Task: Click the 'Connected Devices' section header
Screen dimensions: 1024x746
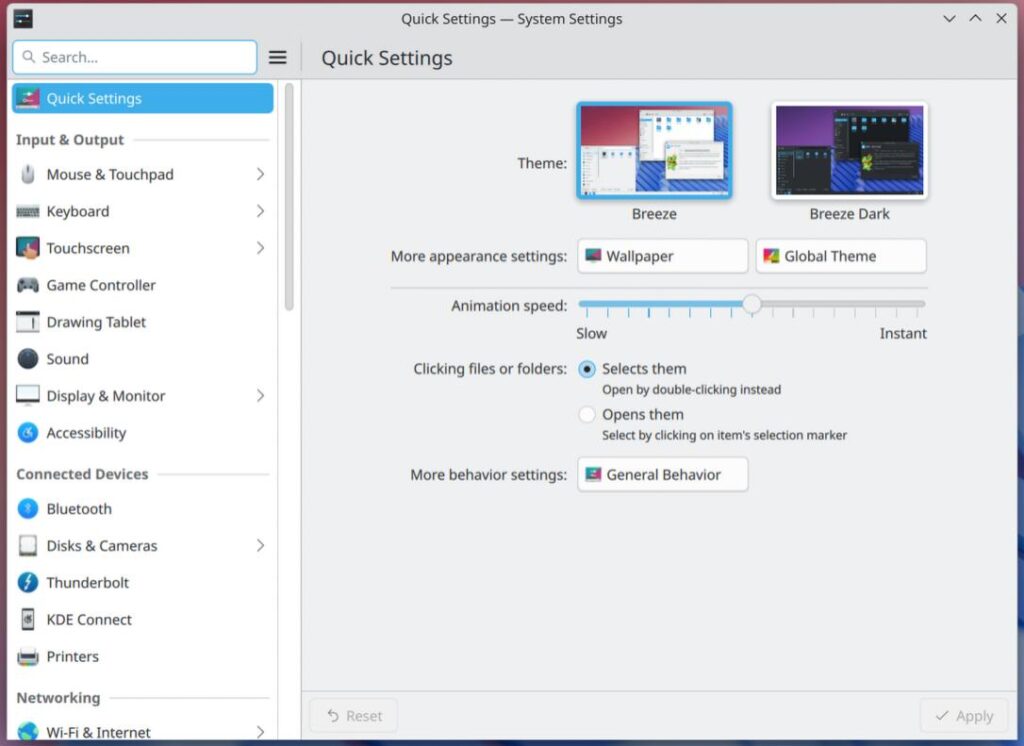Action: (82, 474)
